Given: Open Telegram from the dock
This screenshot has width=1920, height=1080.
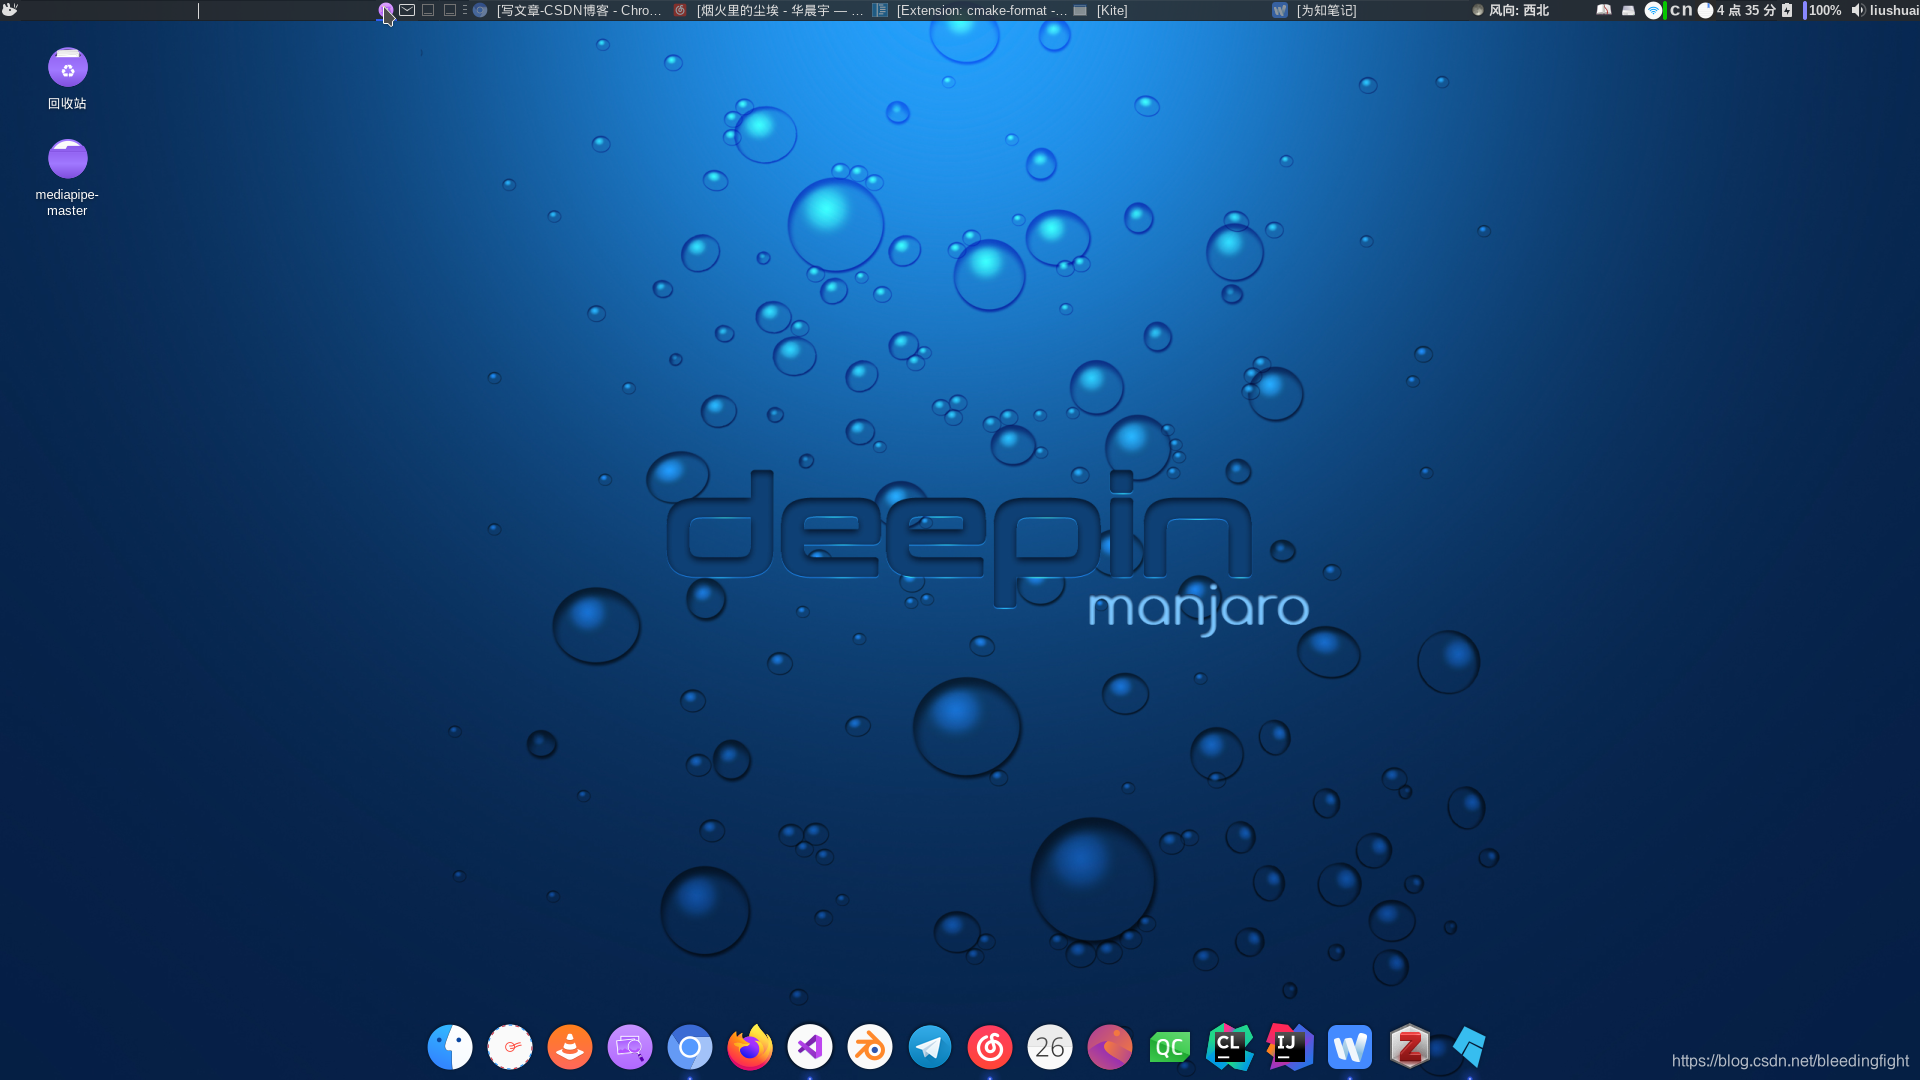Looking at the screenshot, I should click(930, 1047).
